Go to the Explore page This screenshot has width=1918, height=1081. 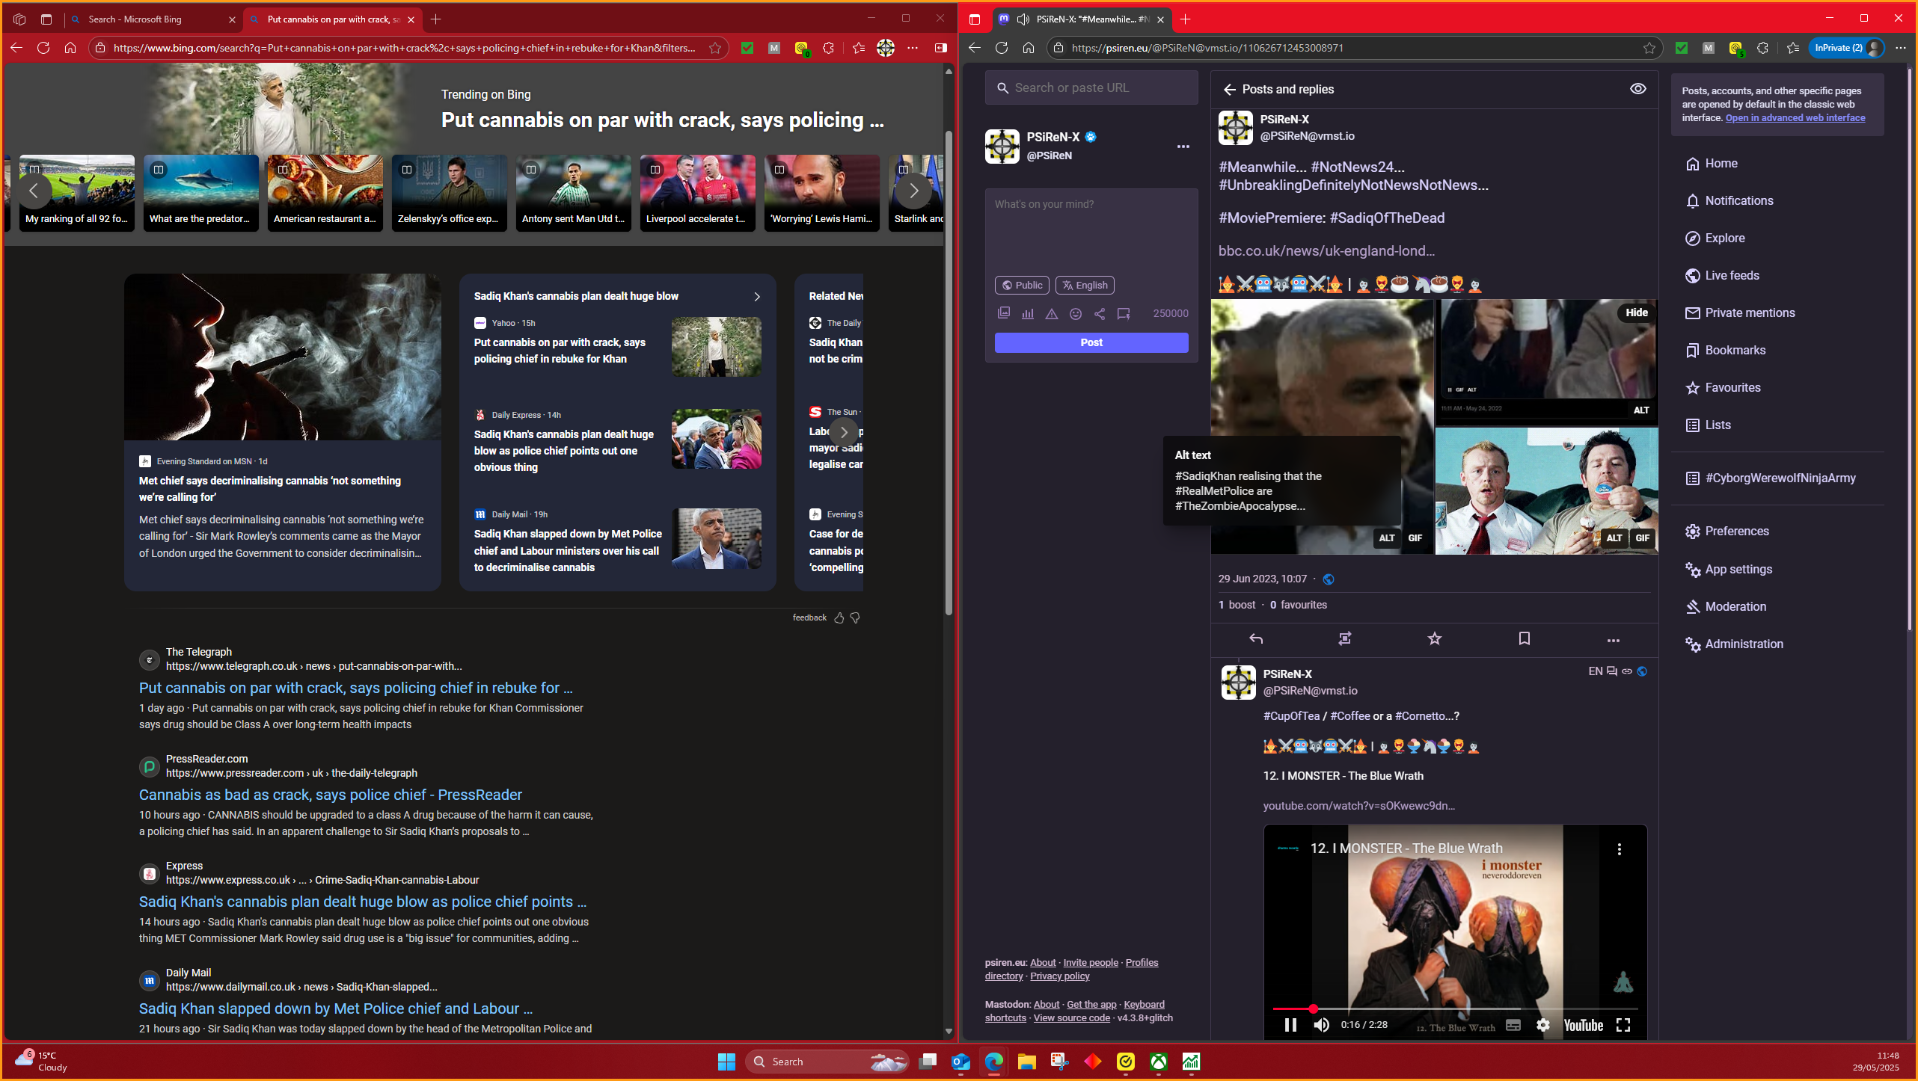click(1715, 238)
